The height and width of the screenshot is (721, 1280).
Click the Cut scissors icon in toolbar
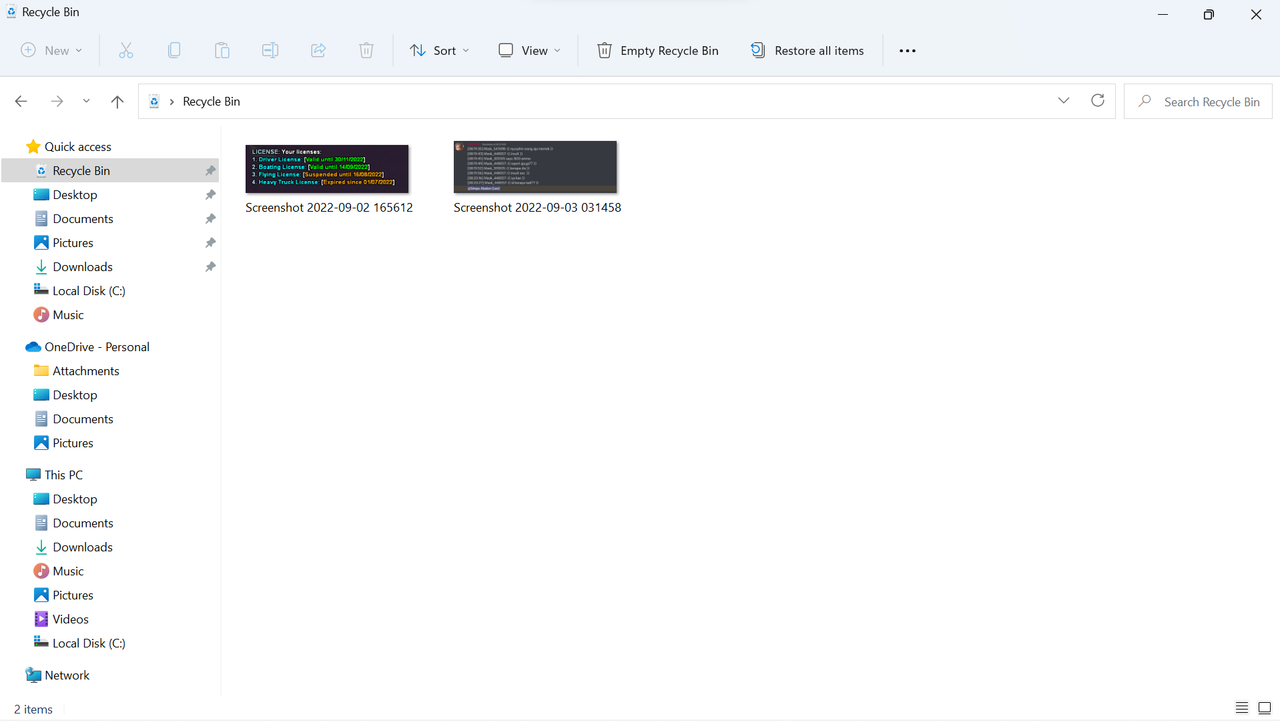(x=126, y=50)
